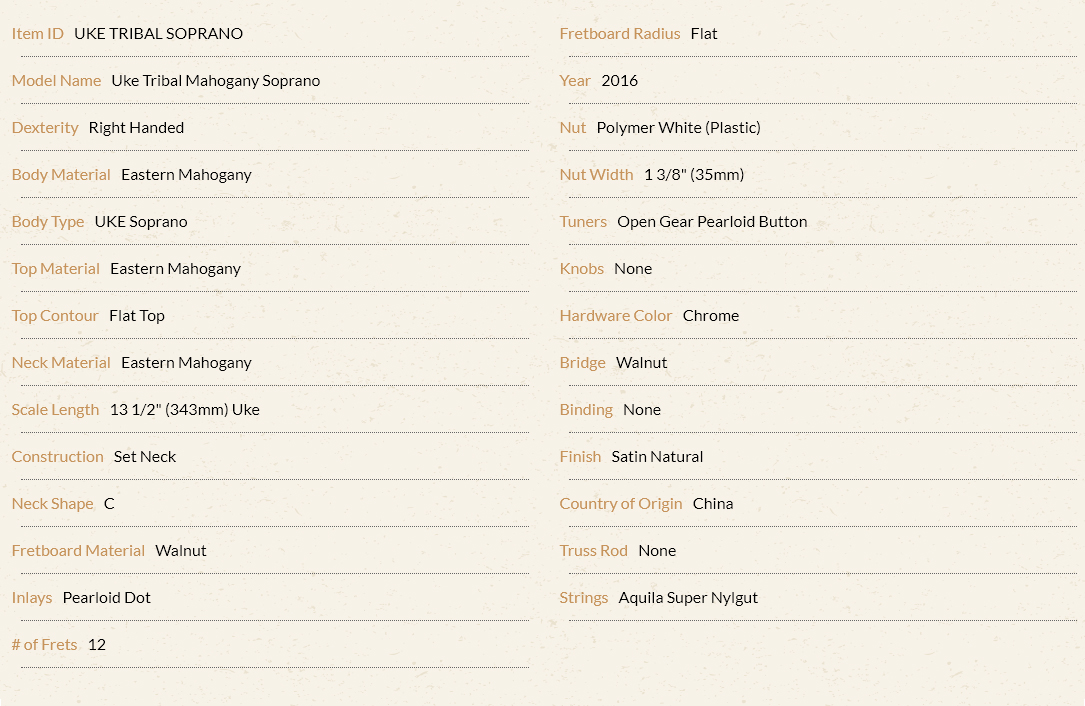The width and height of the screenshot is (1085, 706).
Task: Select the Flat Top contour value
Action: click(x=137, y=316)
